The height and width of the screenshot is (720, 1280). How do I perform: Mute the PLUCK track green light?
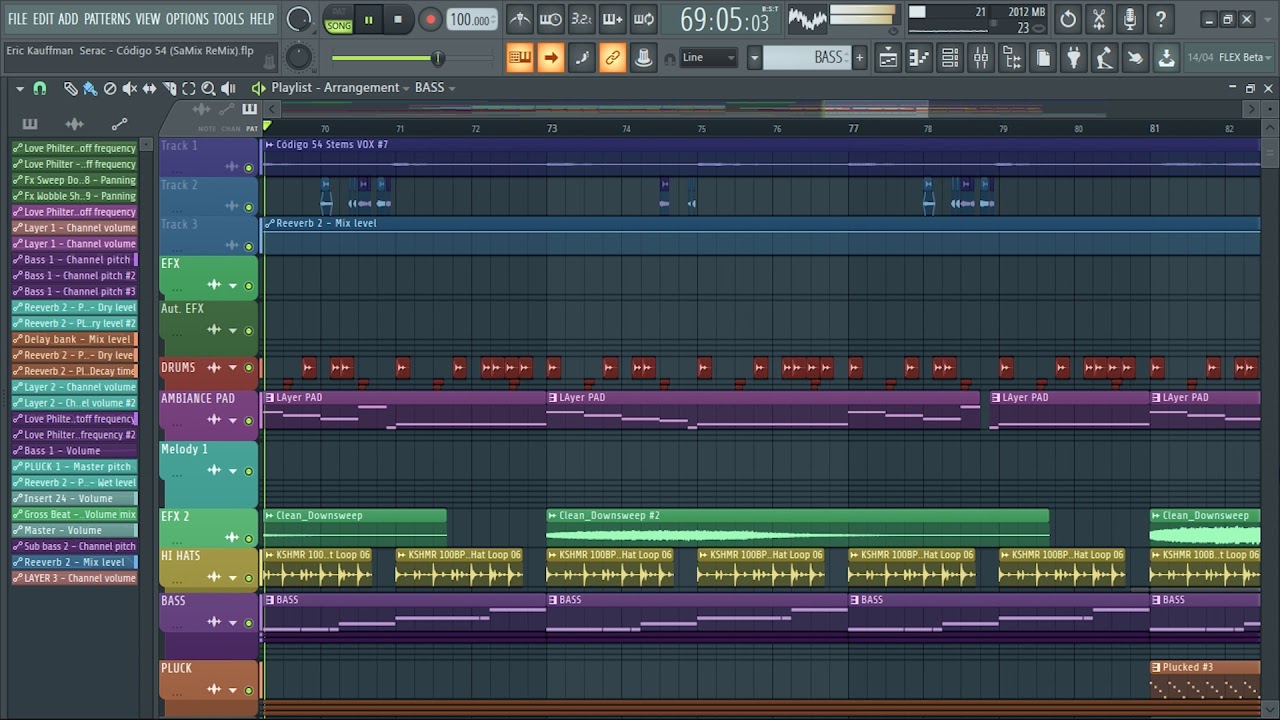[x=249, y=691]
